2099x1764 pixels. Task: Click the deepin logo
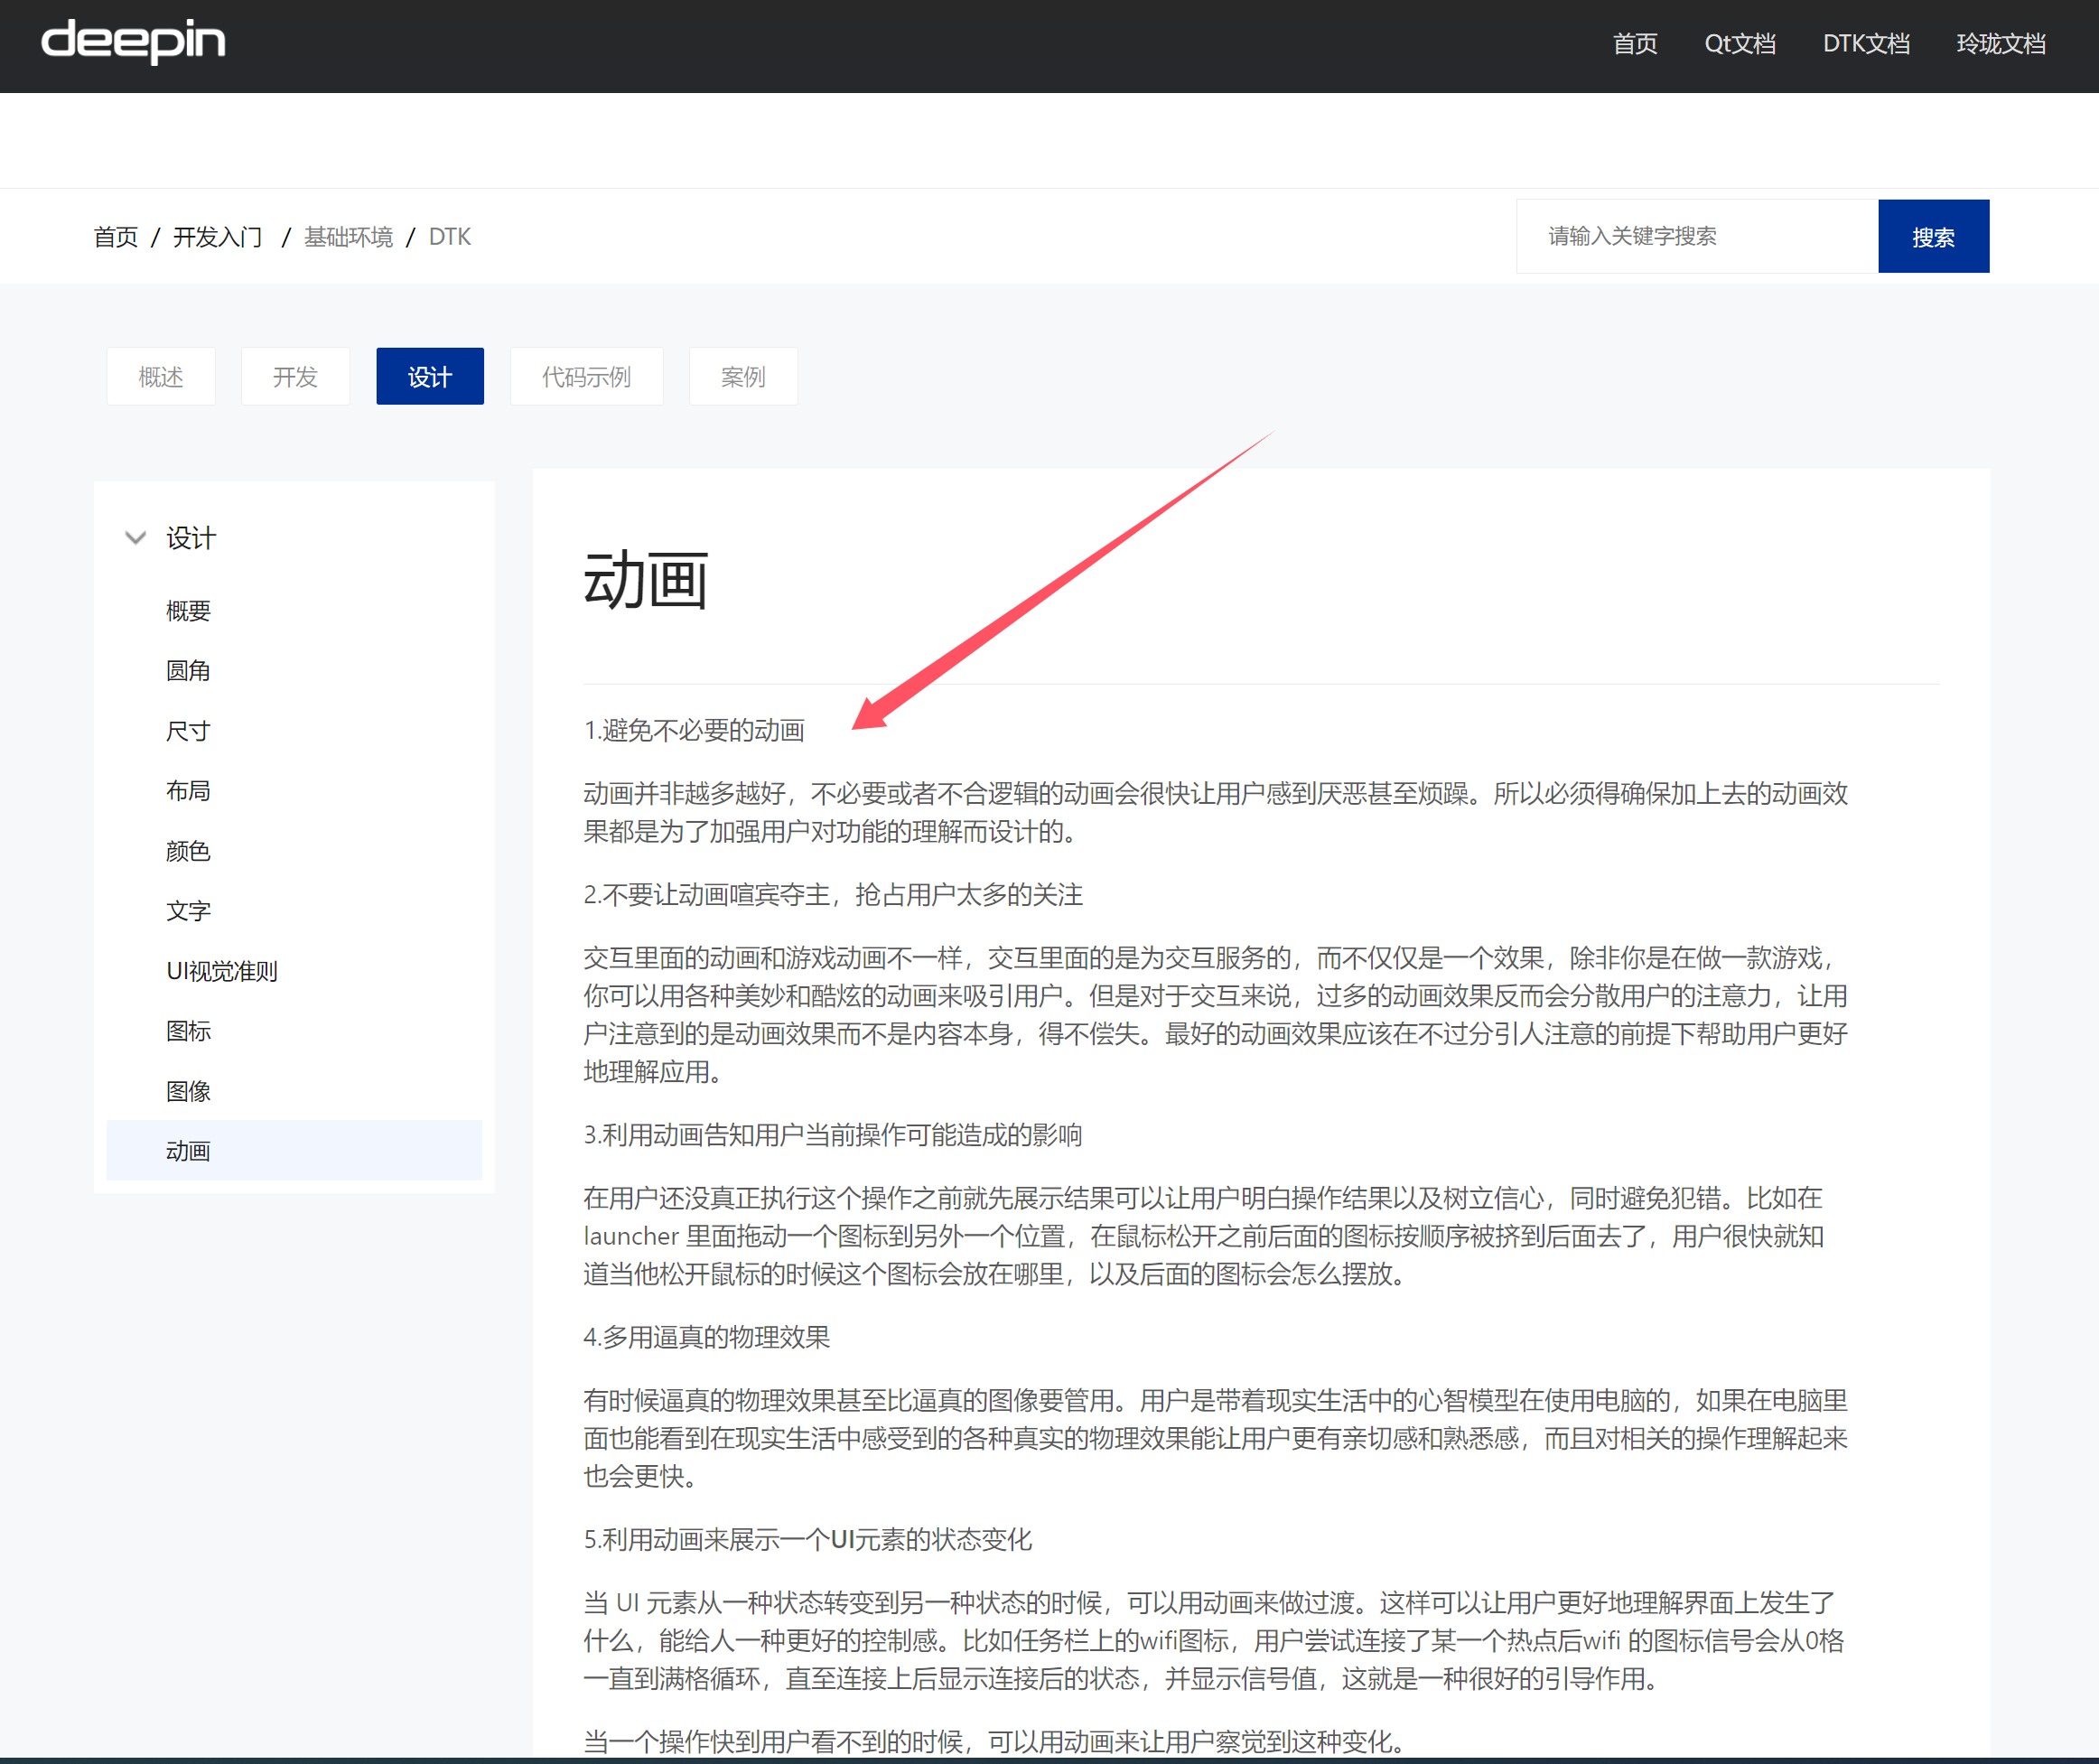133,42
